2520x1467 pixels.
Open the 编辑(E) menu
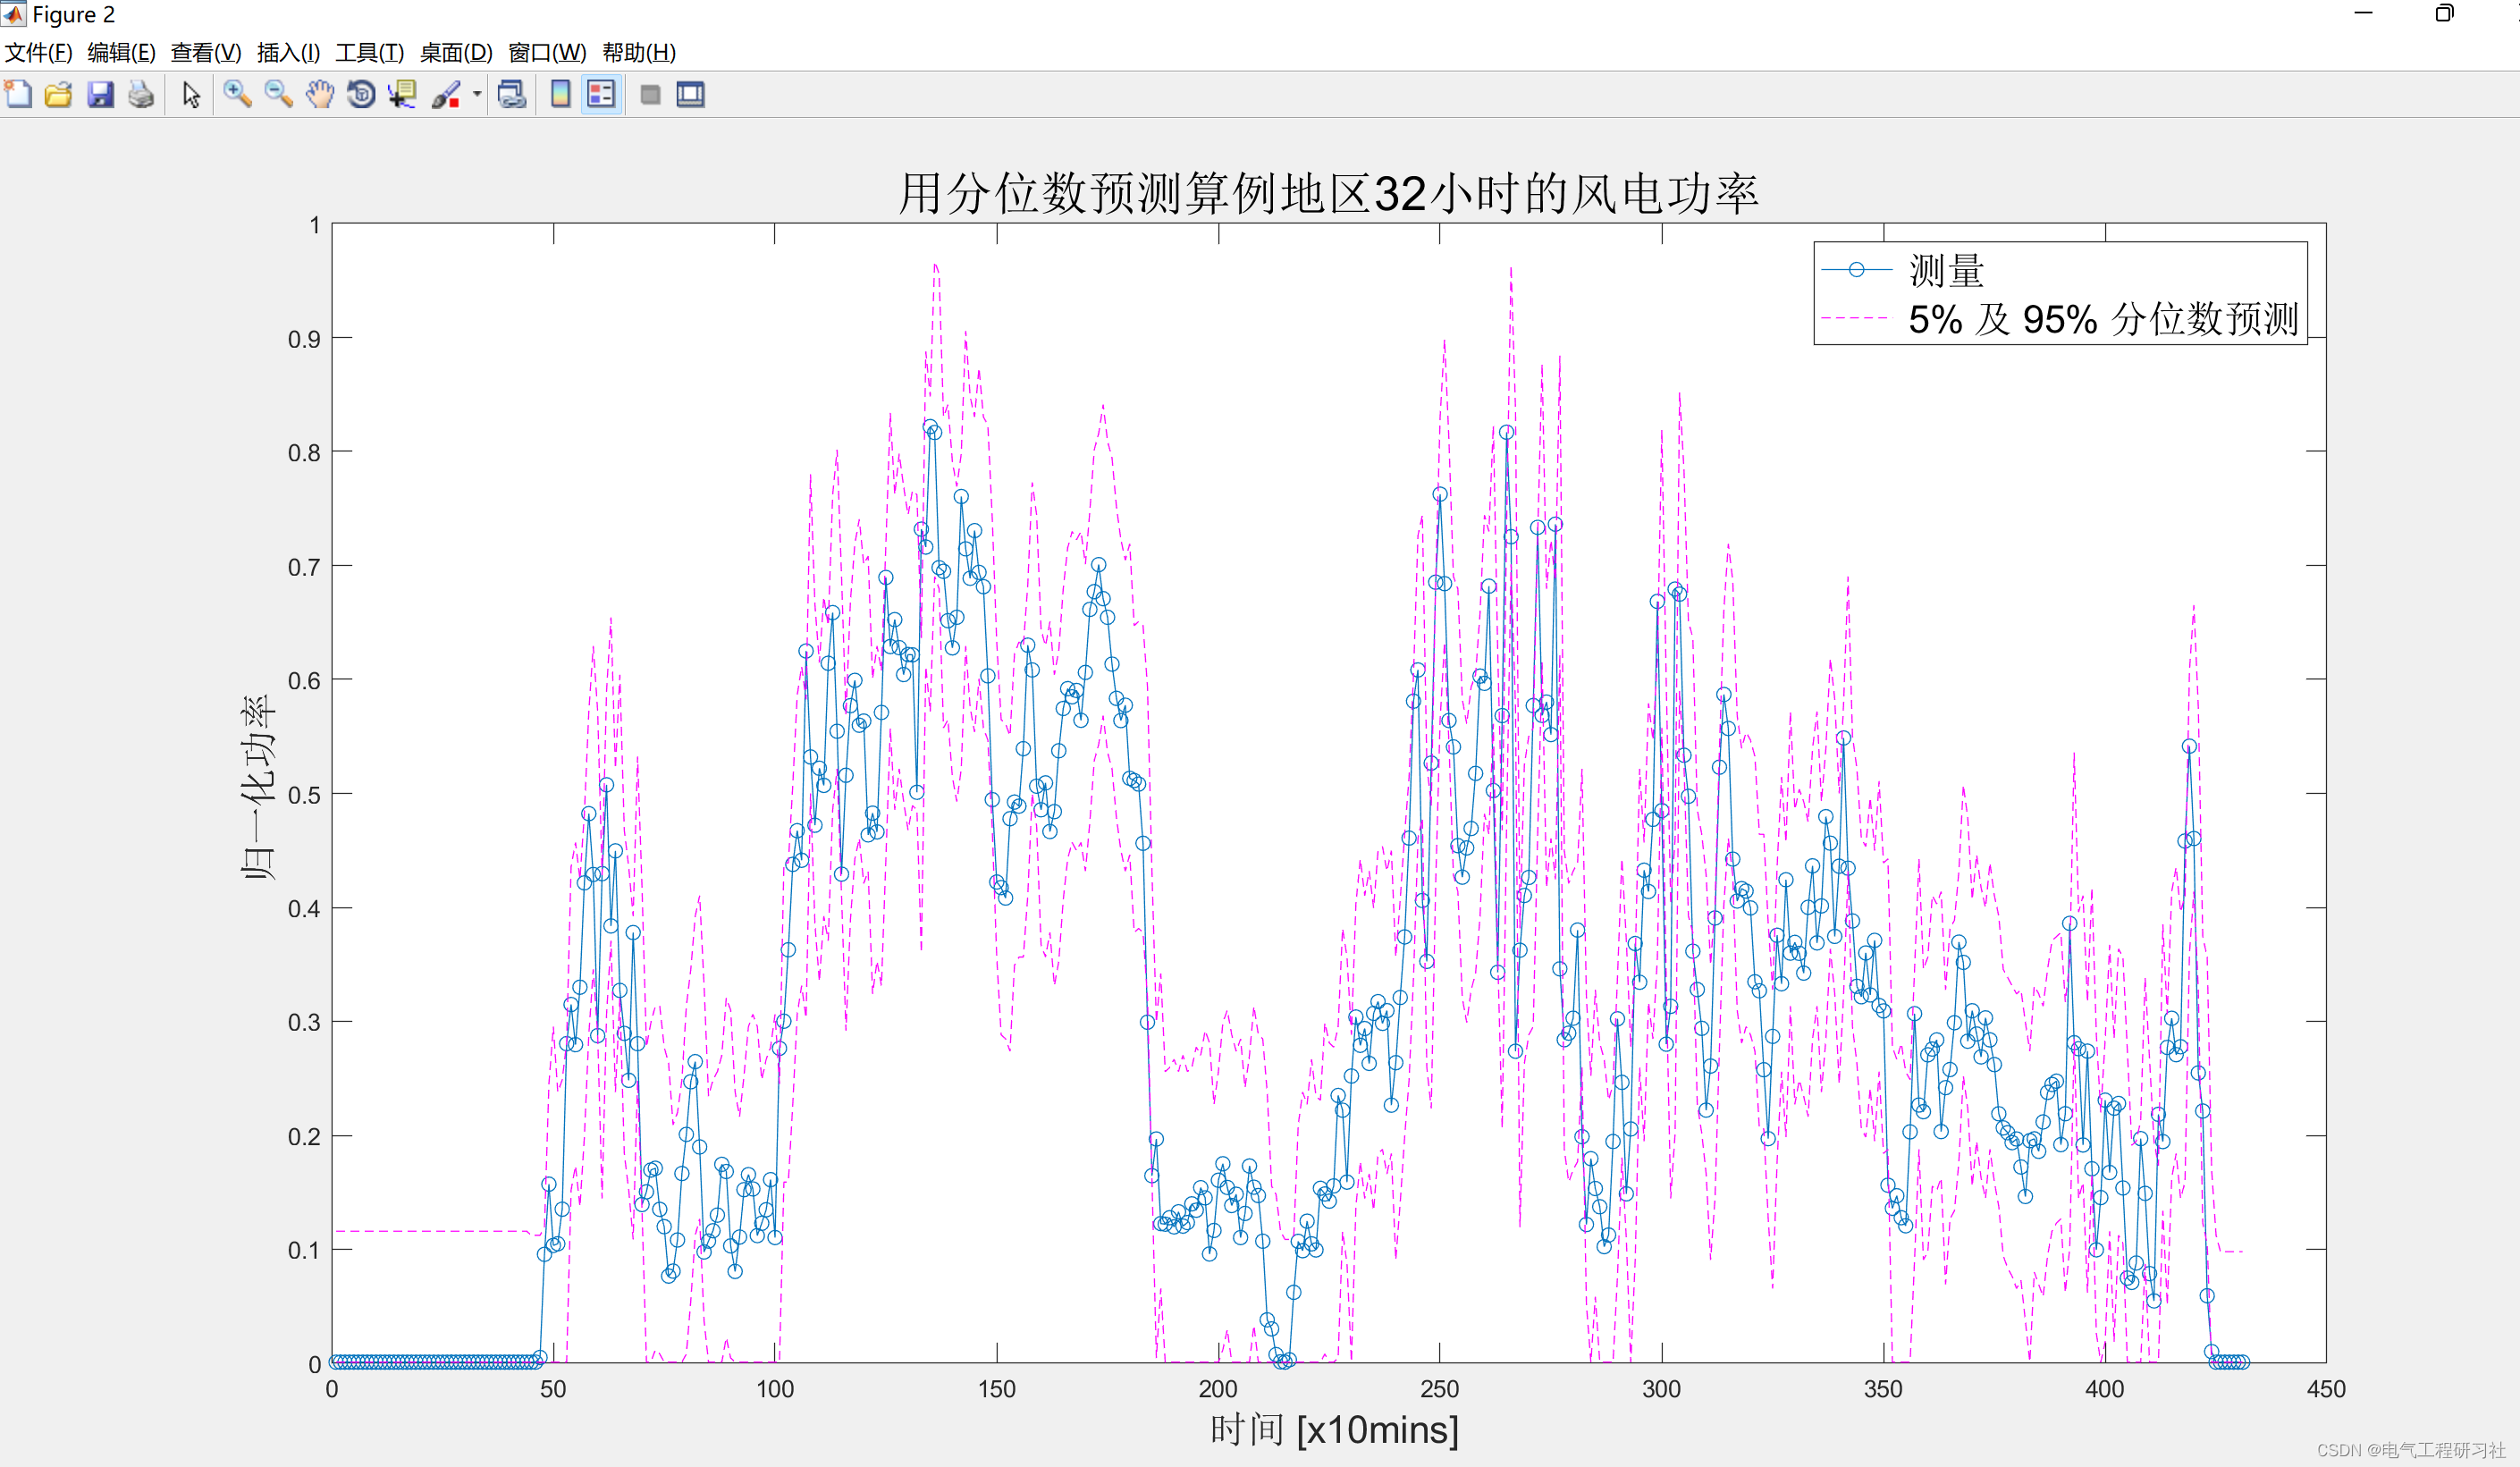tap(122, 52)
